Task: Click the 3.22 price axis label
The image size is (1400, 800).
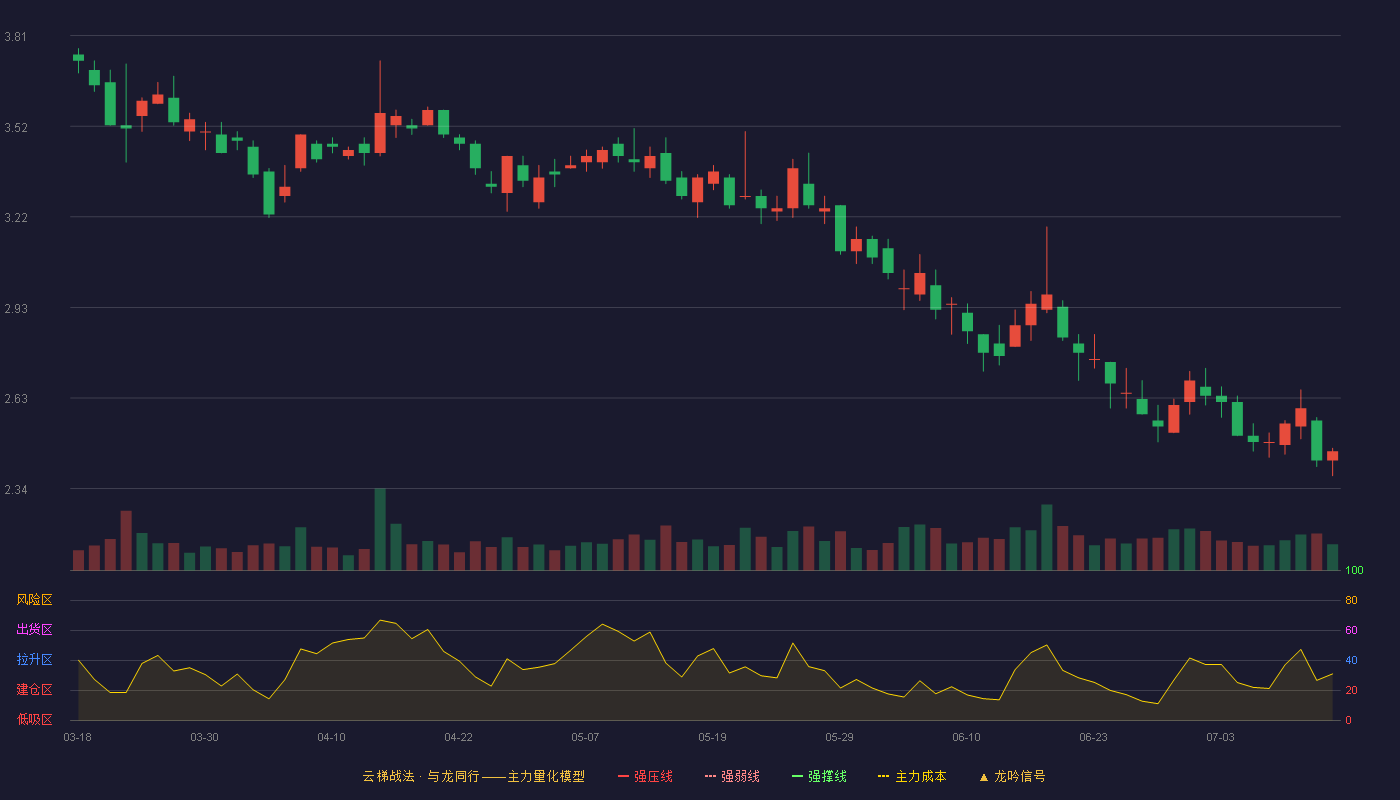Action: (15, 218)
